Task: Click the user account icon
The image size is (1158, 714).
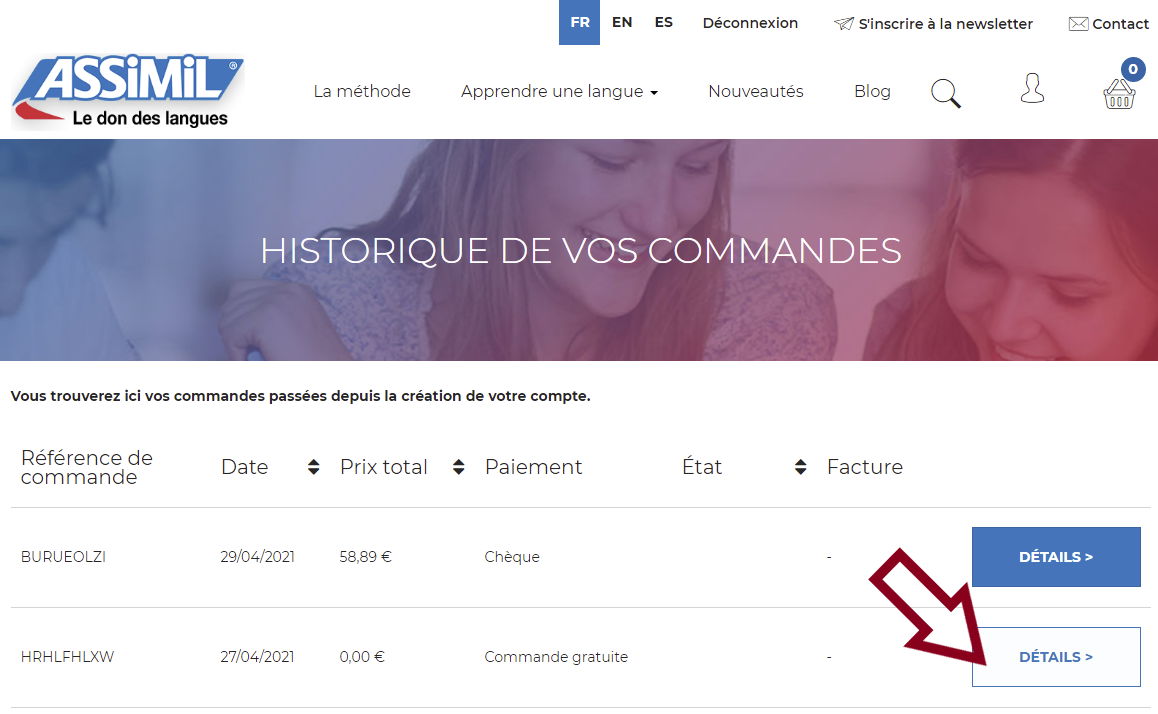Action: [1032, 90]
